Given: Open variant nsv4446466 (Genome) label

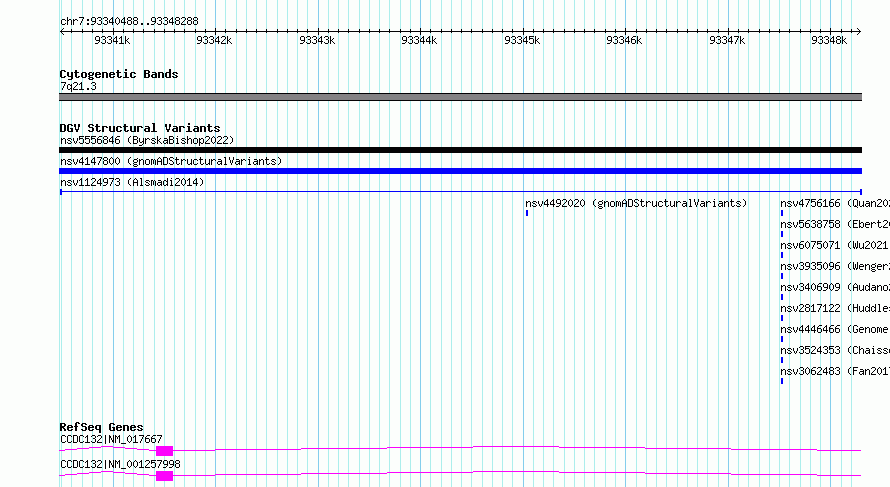Looking at the screenshot, I should pyautogui.click(x=834, y=329).
